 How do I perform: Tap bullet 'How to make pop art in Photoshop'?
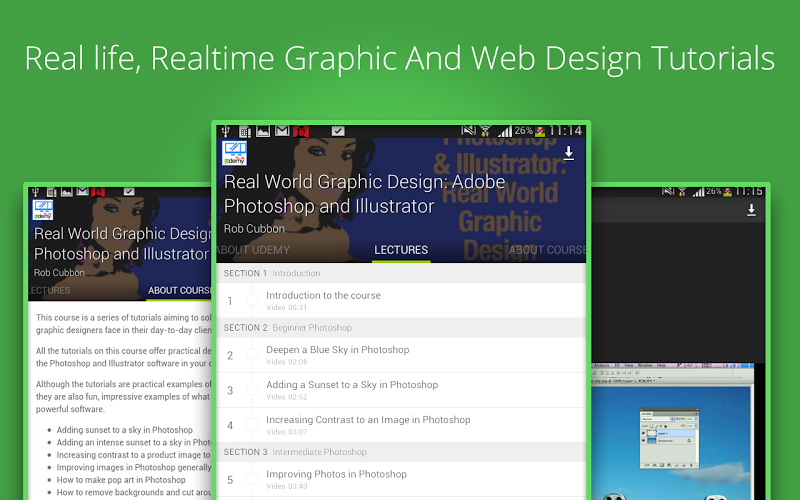121,480
